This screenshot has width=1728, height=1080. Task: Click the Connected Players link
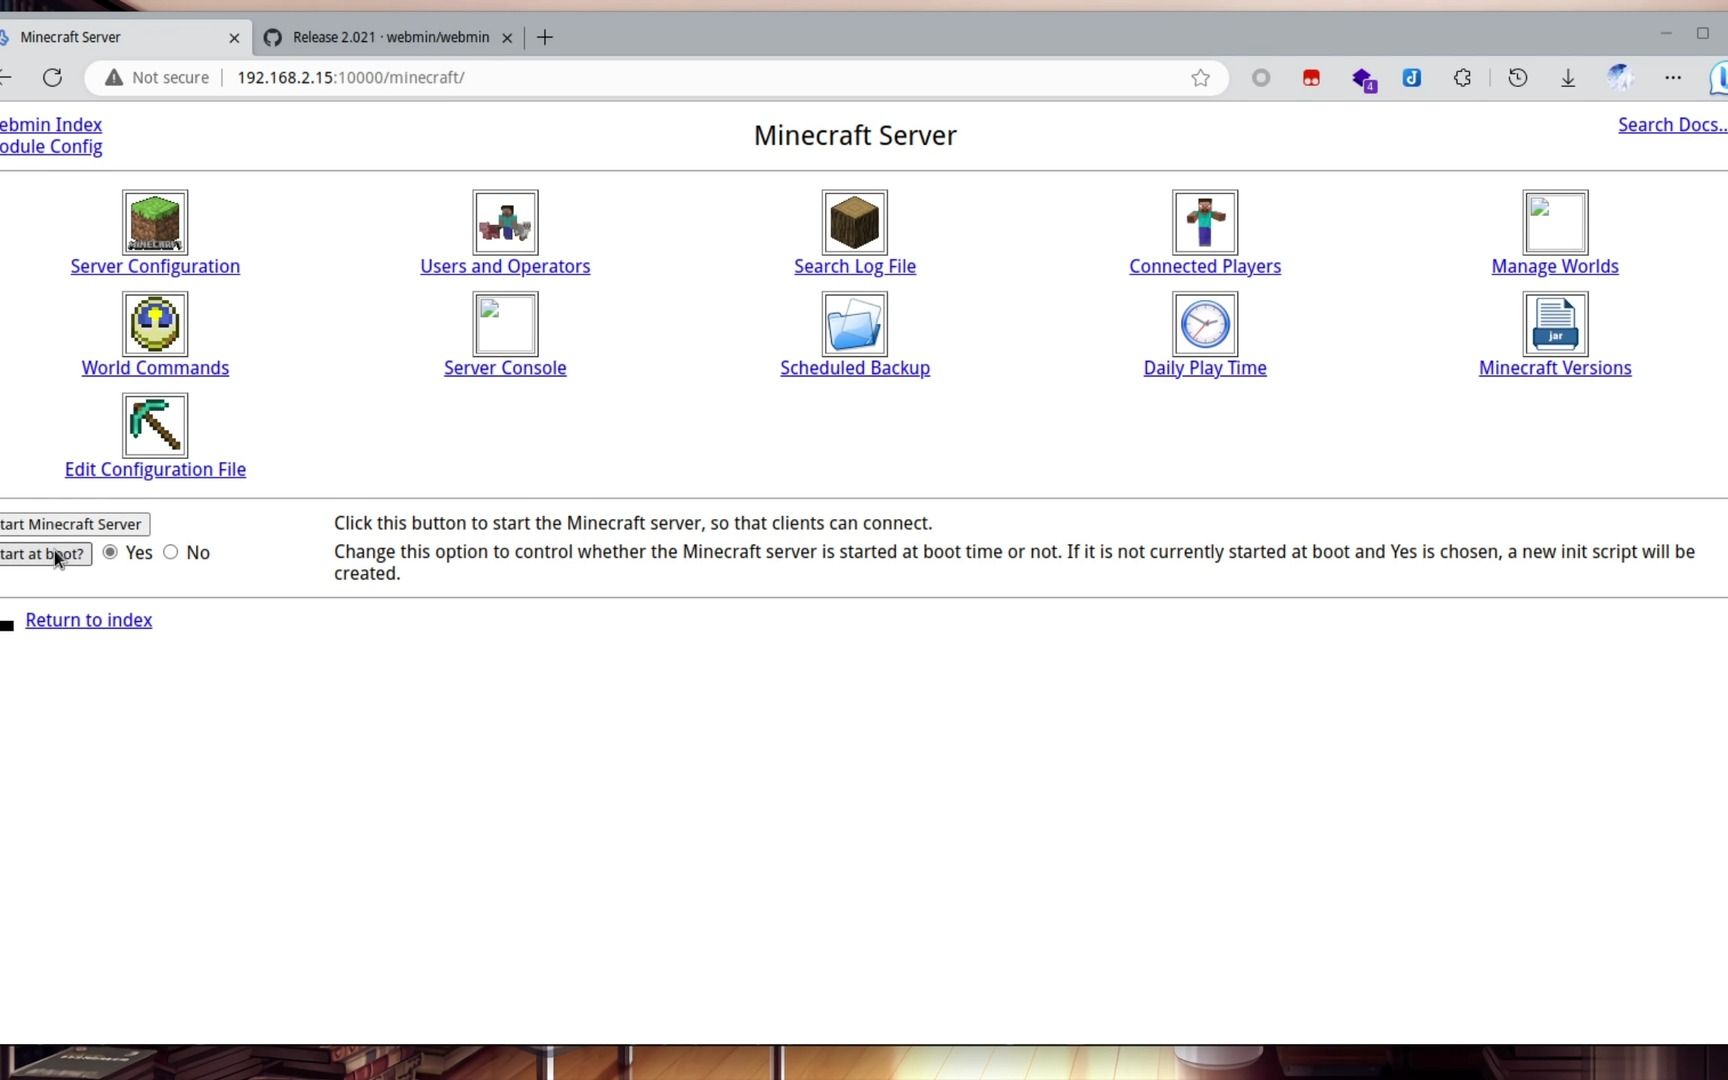pyautogui.click(x=1205, y=266)
